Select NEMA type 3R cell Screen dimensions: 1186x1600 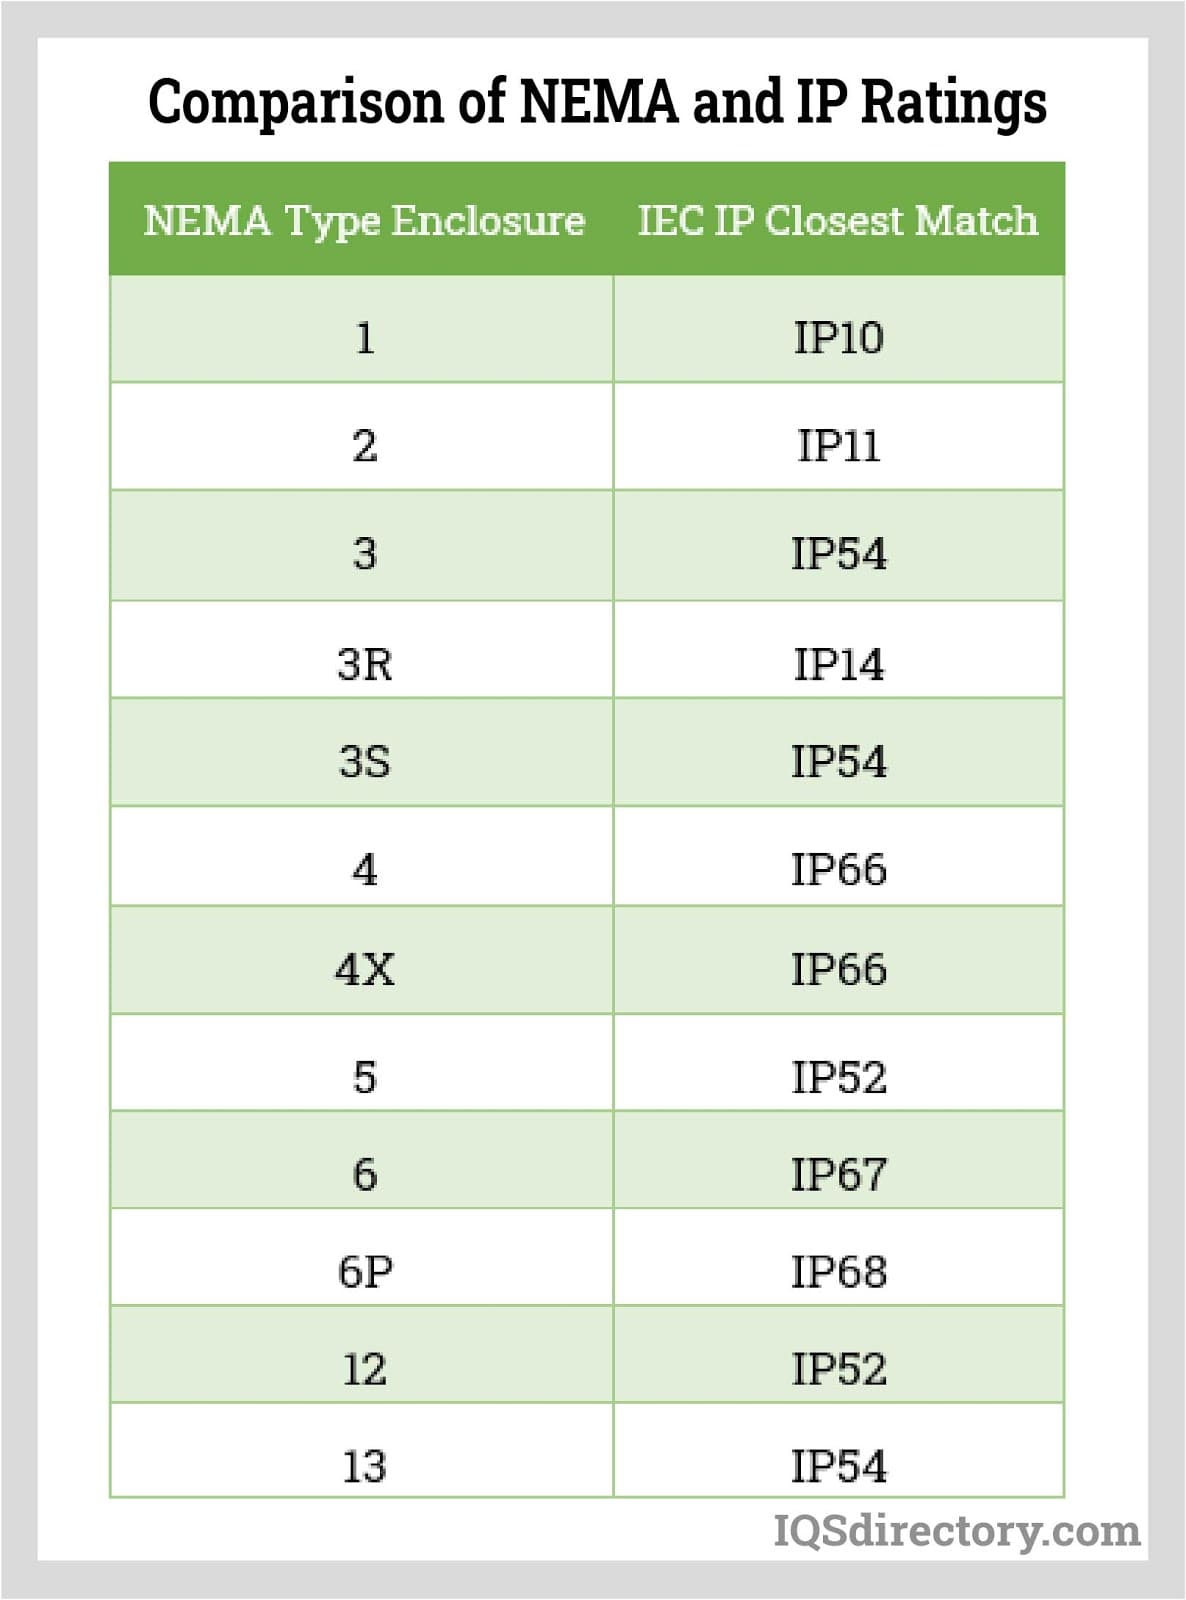pyautogui.click(x=364, y=663)
